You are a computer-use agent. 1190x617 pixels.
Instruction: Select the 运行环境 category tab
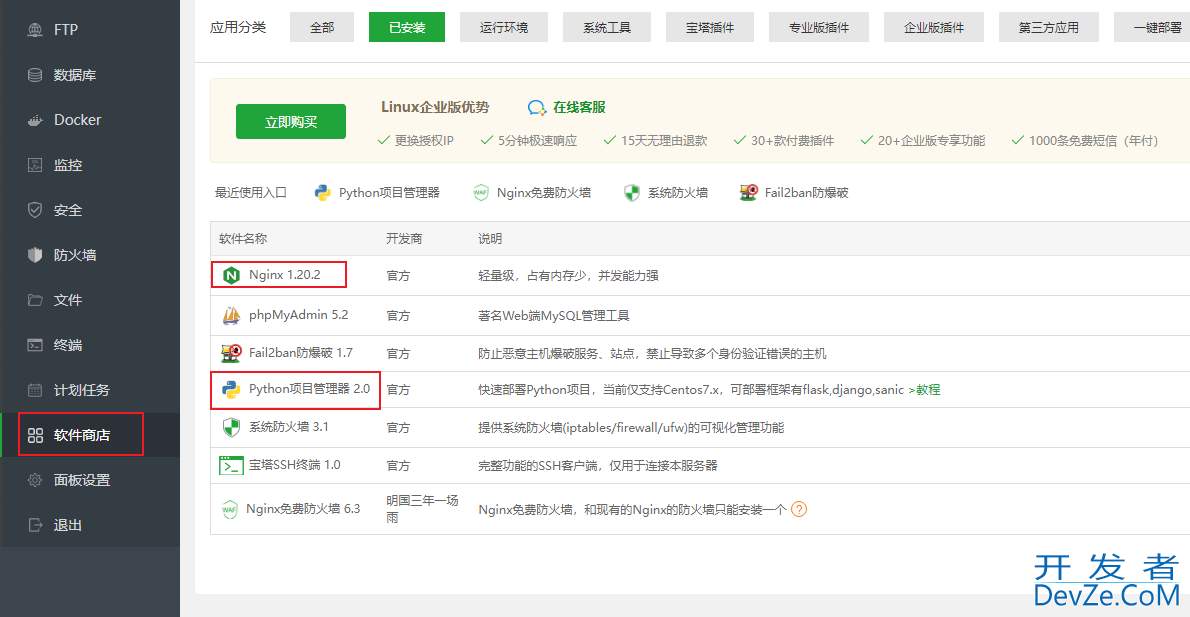(x=504, y=27)
